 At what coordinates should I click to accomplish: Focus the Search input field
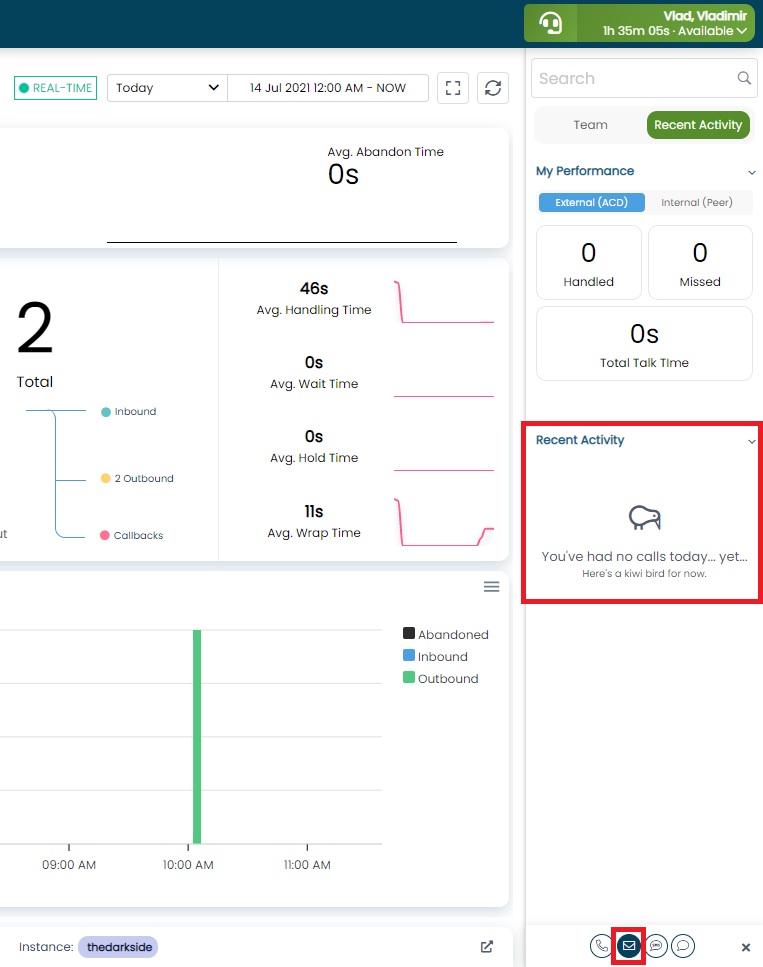(x=644, y=78)
